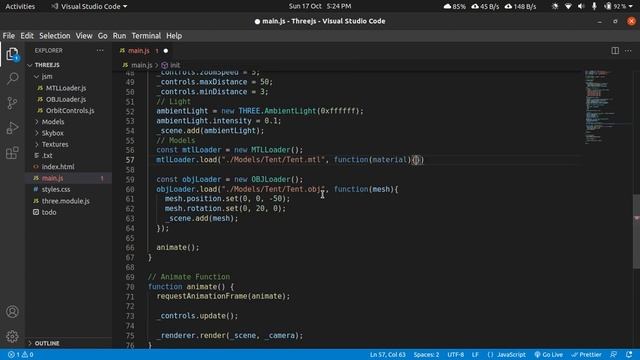
Task: Click Prettier in status bar
Action: pos(586,355)
